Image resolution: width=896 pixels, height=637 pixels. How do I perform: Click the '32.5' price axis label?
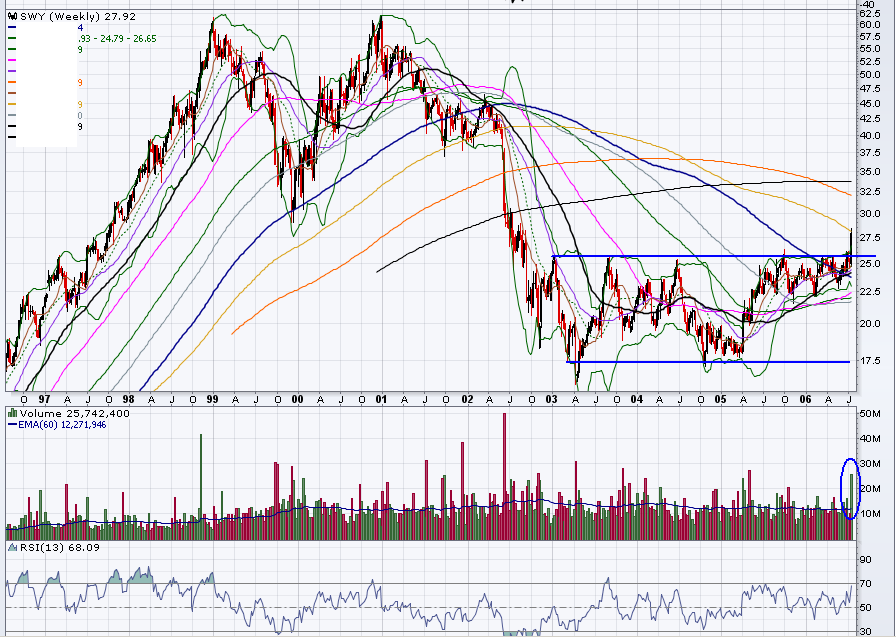click(x=869, y=192)
